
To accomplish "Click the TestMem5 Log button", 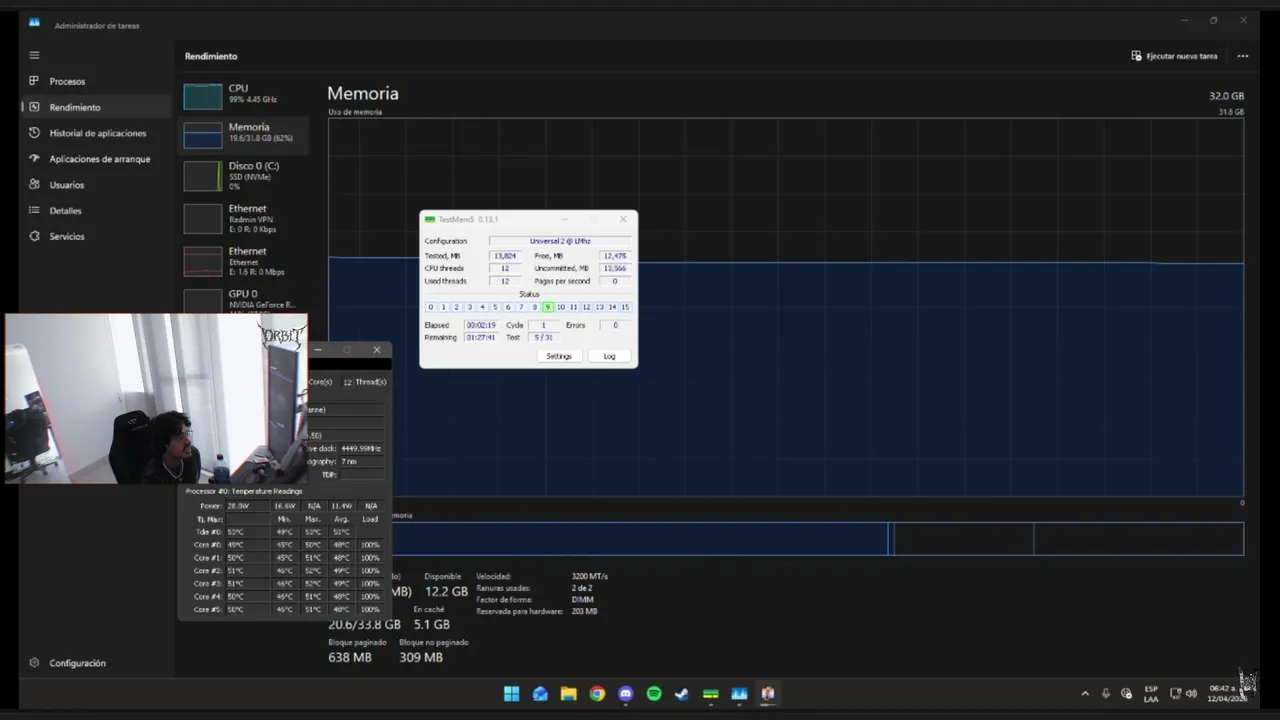I will [x=609, y=356].
